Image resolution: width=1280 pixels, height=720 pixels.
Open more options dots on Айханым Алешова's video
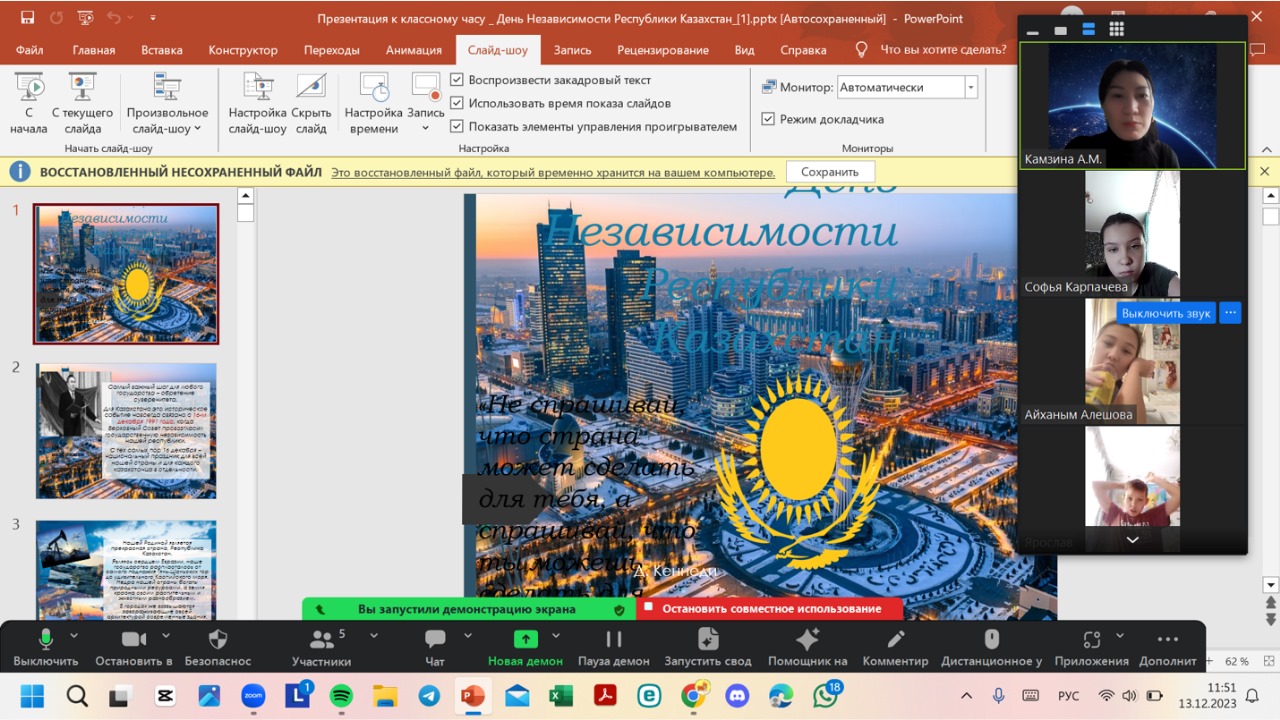coord(1230,313)
